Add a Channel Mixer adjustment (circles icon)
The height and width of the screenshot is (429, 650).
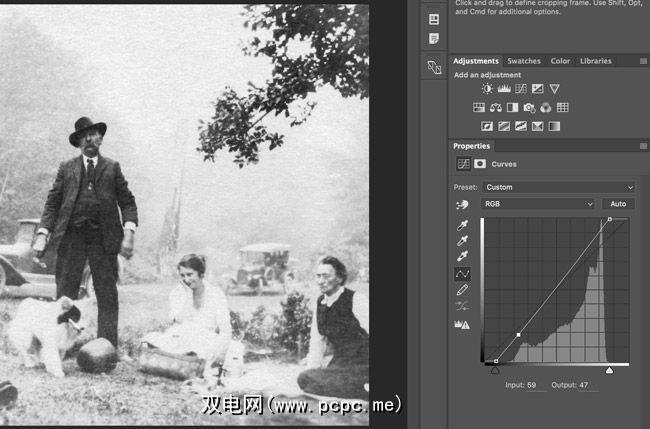tap(546, 108)
